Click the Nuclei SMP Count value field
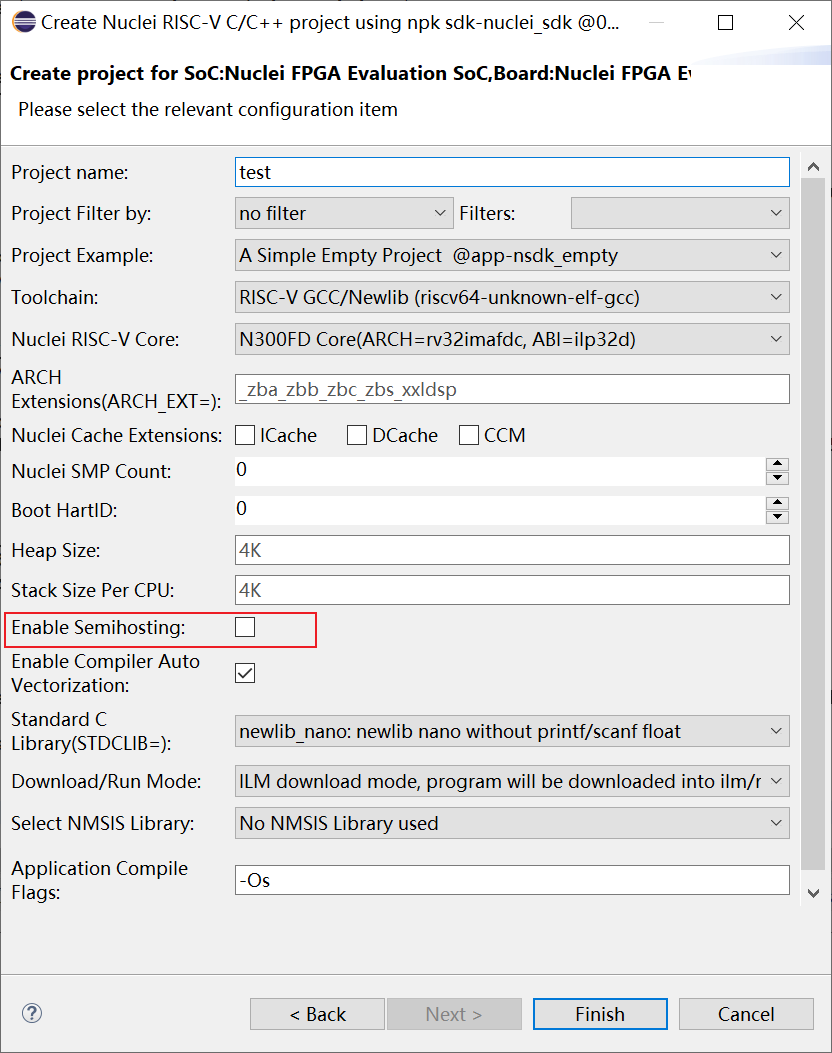 pyautogui.click(x=500, y=471)
